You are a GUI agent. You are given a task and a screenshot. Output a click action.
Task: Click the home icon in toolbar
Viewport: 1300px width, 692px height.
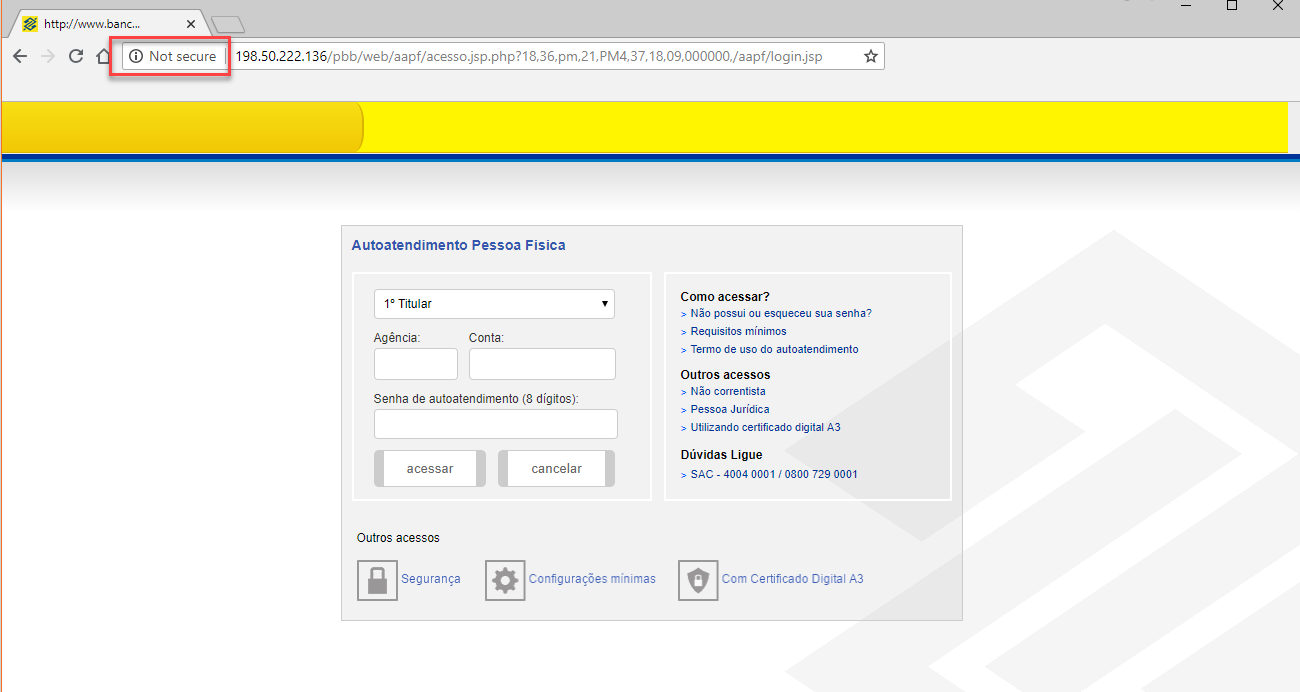pos(103,56)
